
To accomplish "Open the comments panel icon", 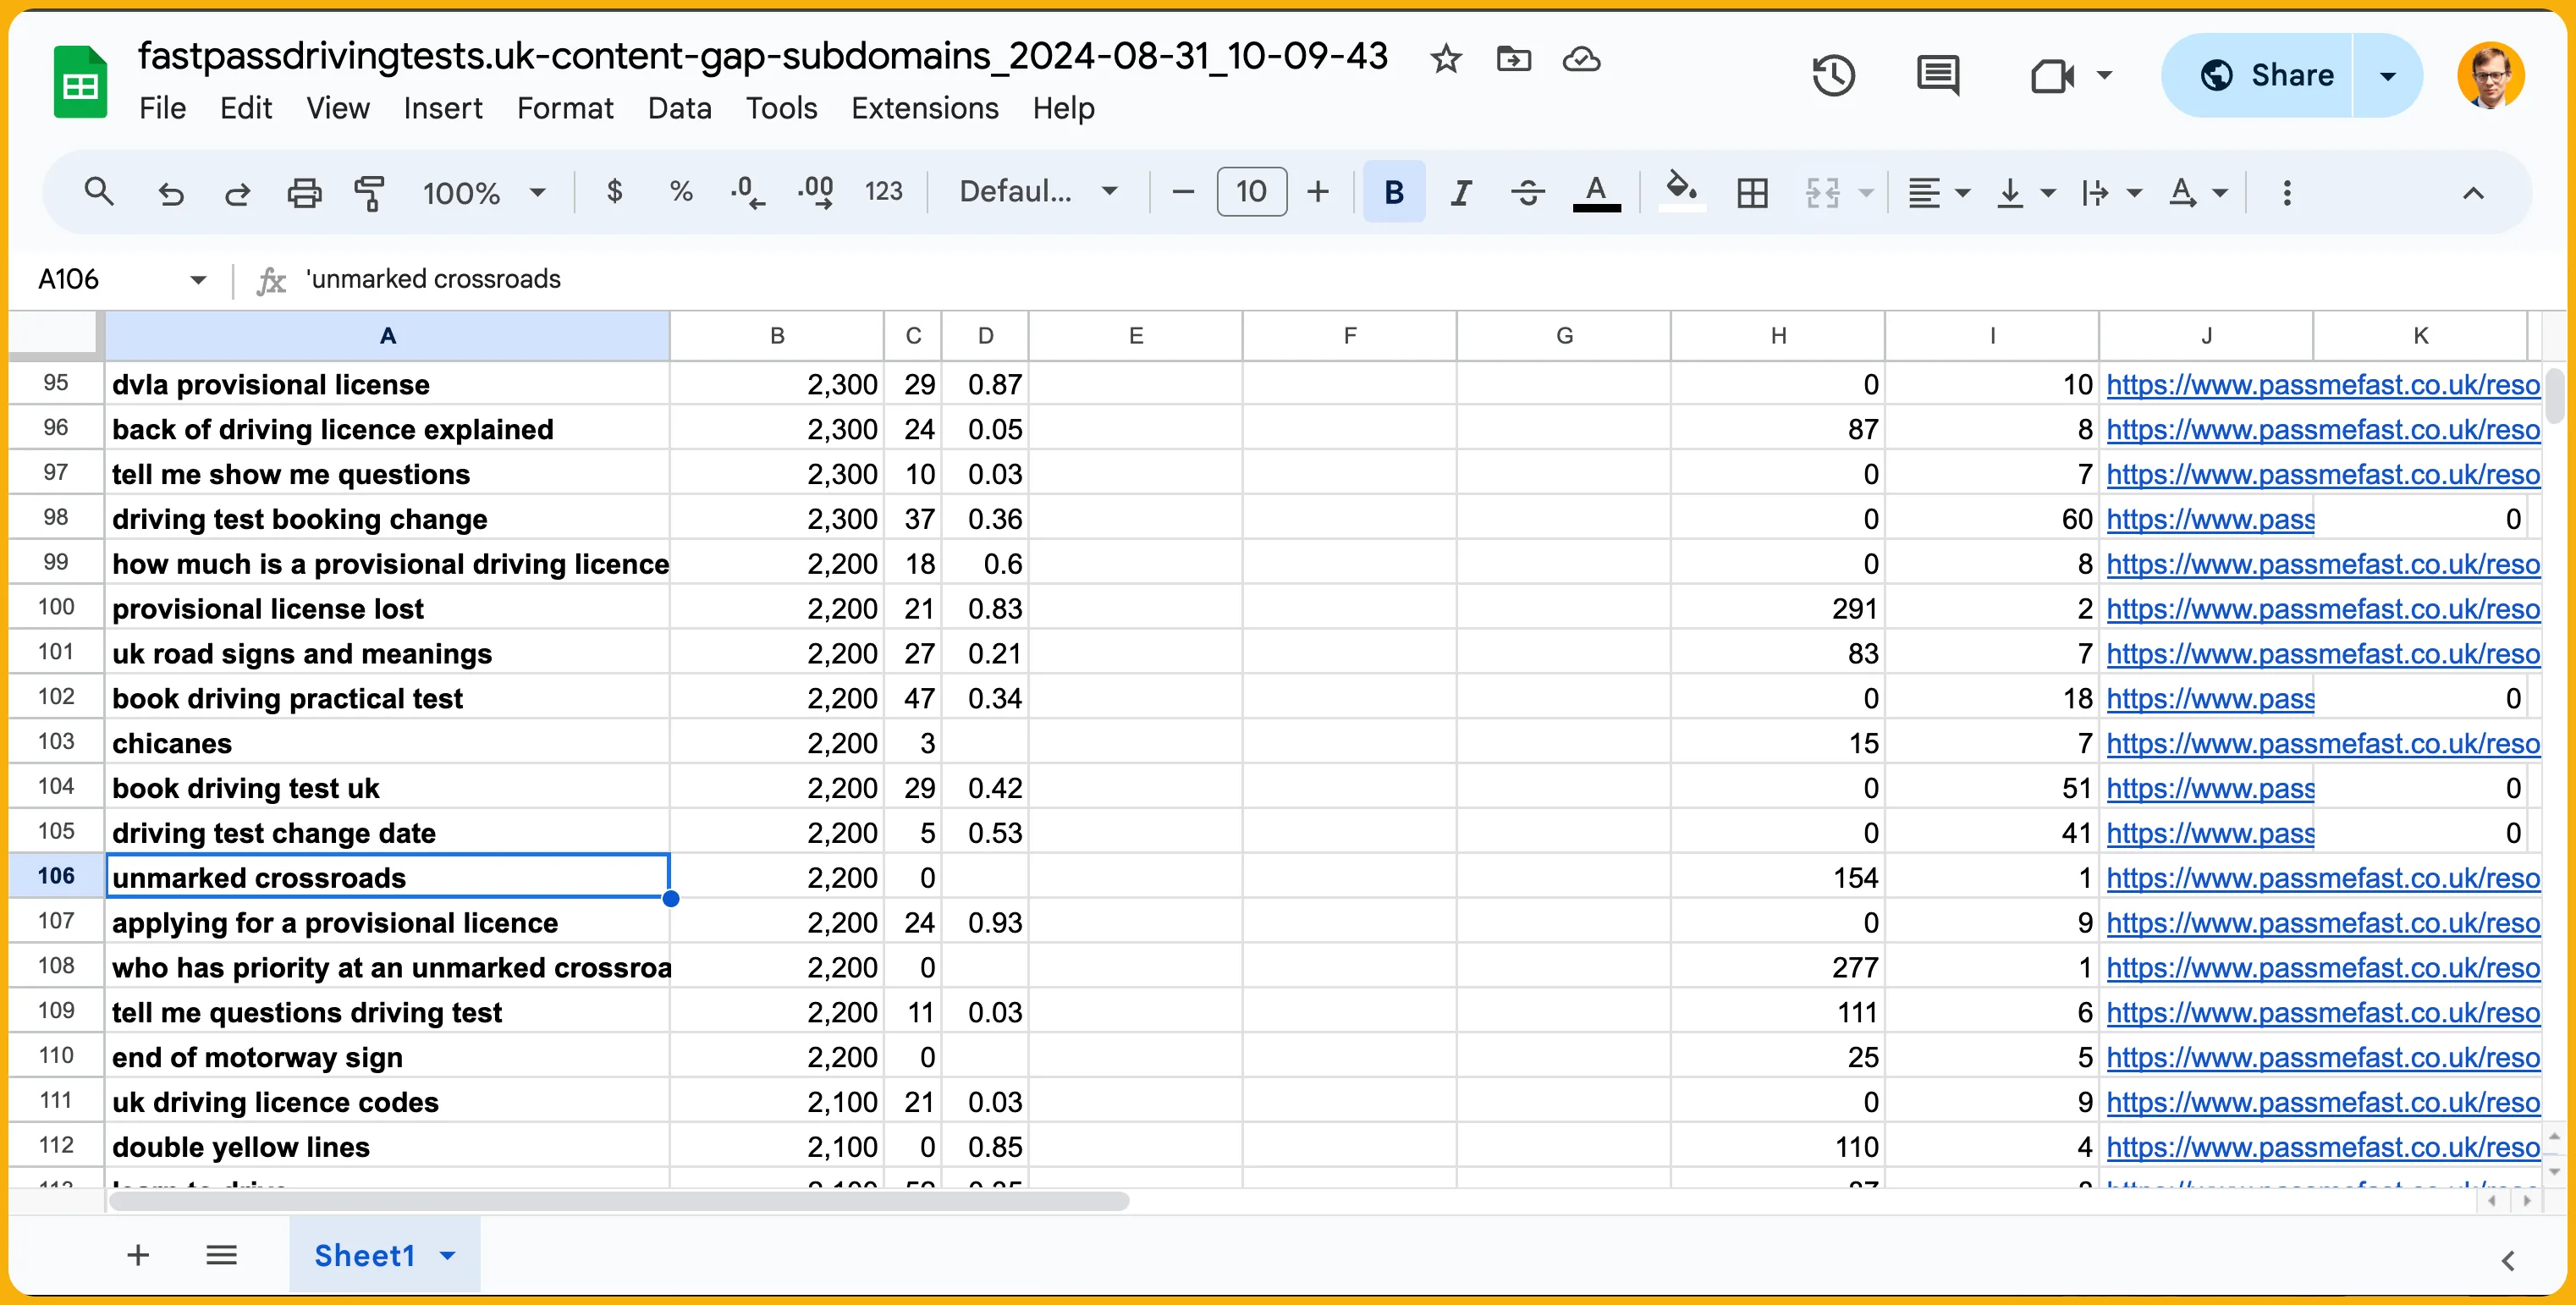I will click(x=1938, y=75).
